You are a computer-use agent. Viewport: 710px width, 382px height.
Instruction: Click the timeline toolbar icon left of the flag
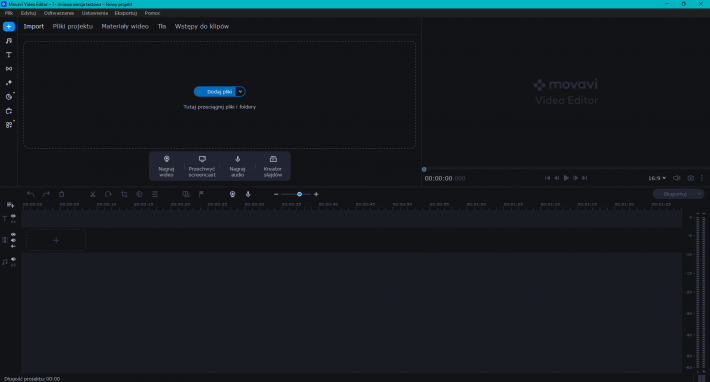coord(186,194)
